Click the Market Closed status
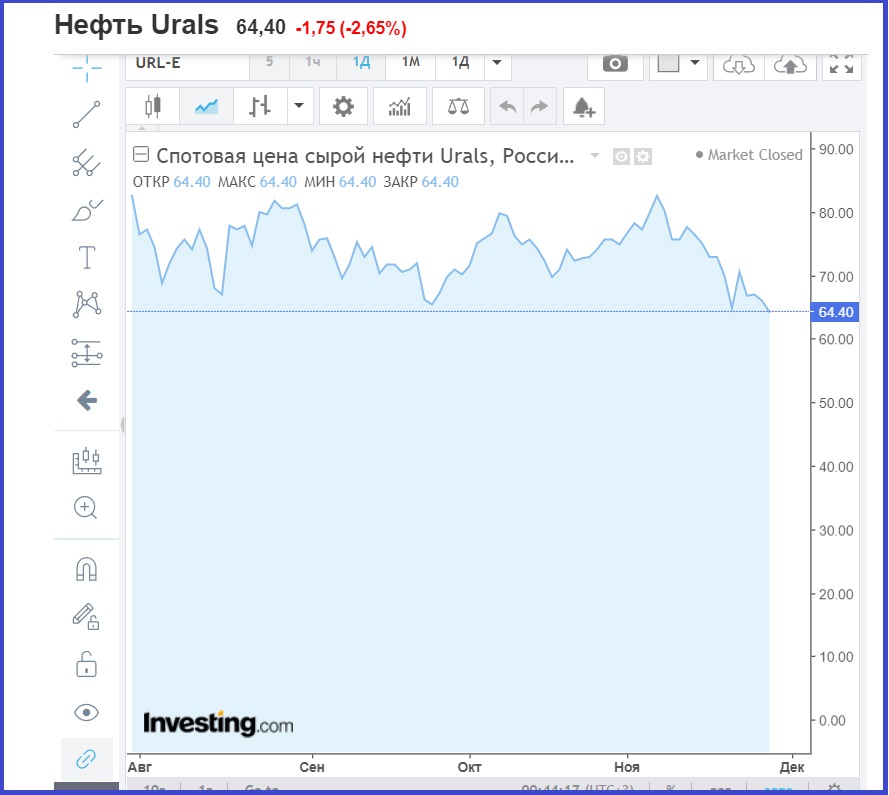 pos(749,155)
